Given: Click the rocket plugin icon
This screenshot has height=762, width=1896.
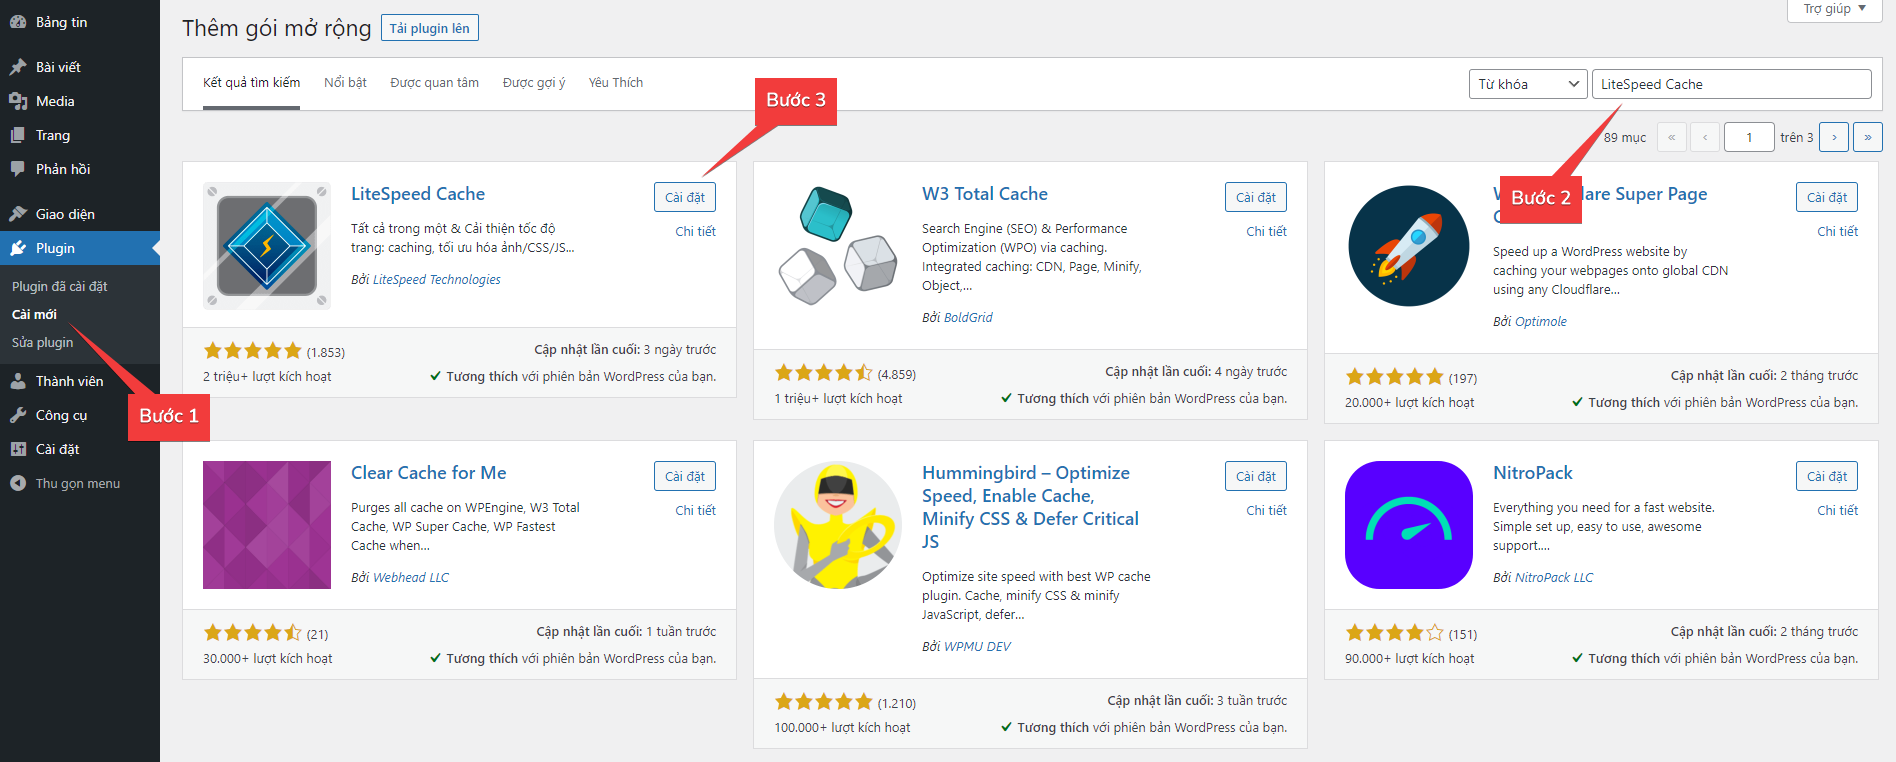Looking at the screenshot, I should [1408, 246].
